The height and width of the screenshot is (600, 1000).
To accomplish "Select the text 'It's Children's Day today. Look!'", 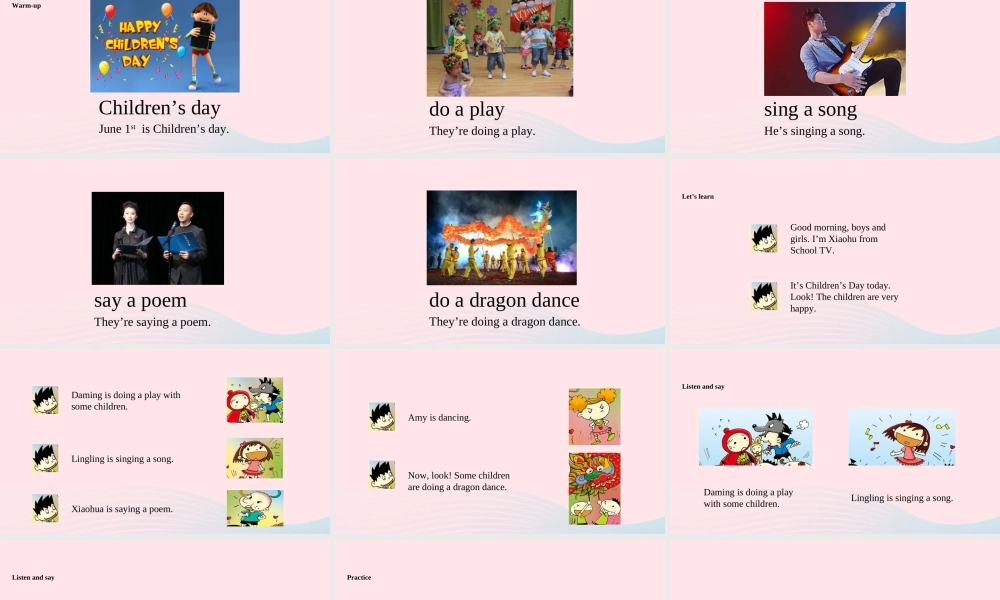I will coord(844,296).
